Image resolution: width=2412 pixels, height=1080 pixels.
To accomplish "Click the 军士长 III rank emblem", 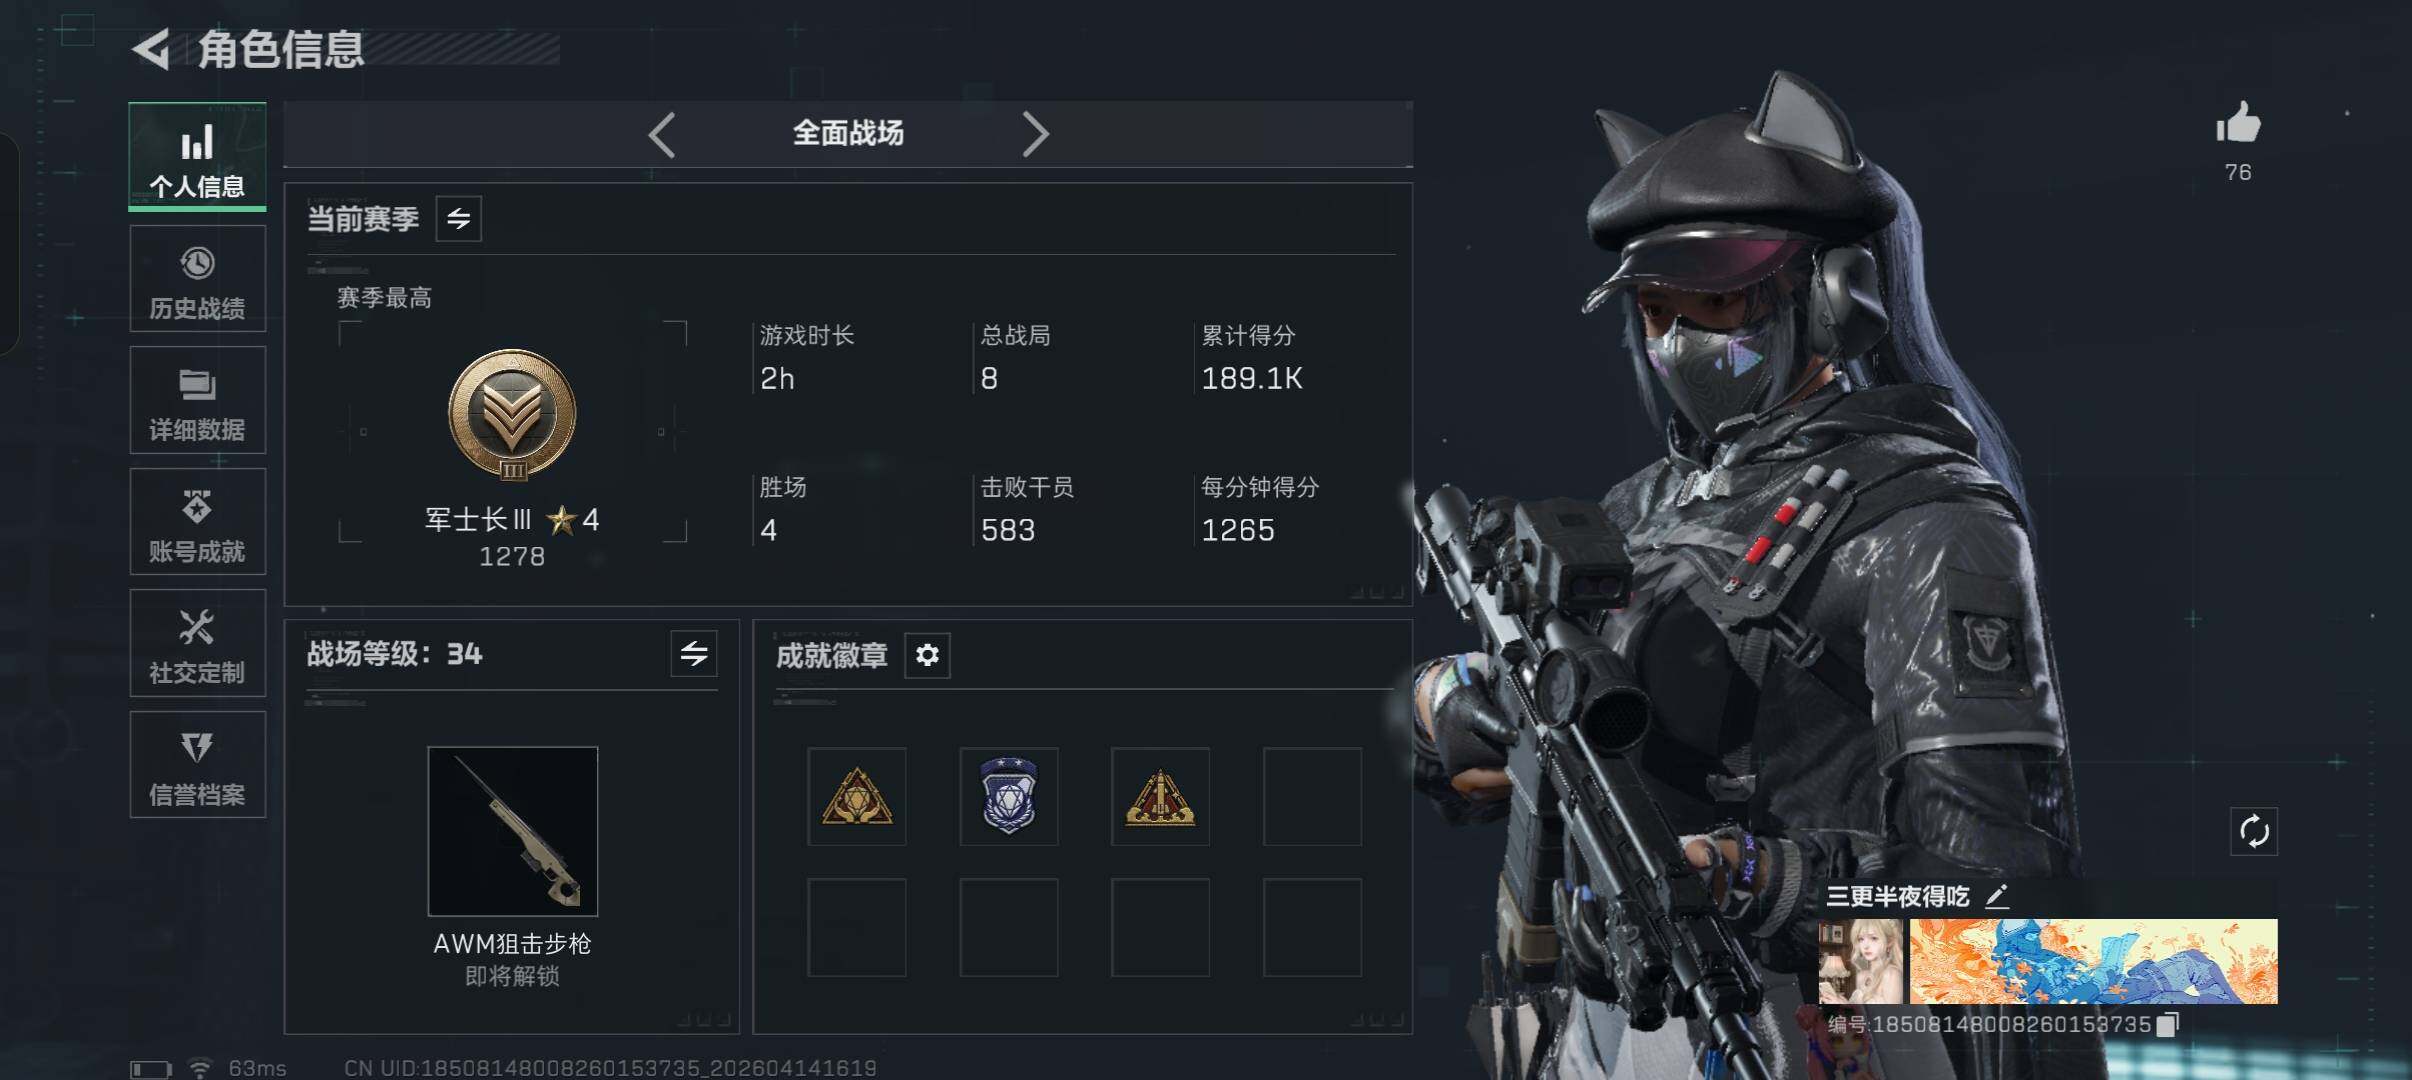I will point(512,415).
